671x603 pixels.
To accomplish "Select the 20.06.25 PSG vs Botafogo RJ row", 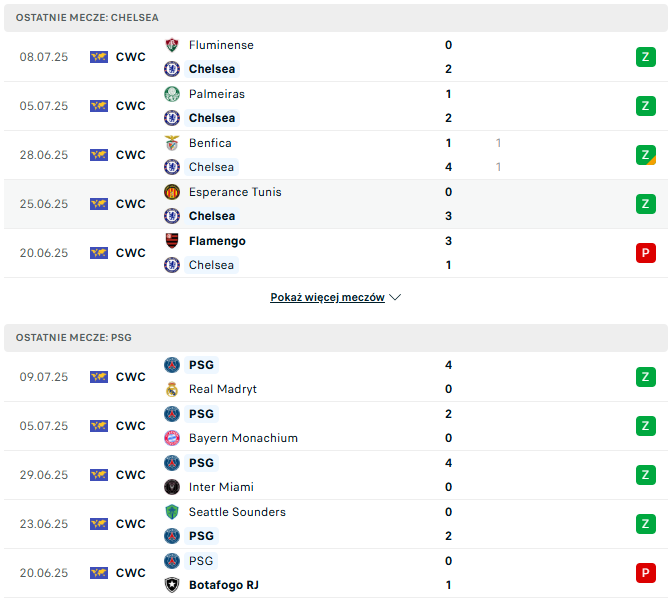I will tap(336, 573).
